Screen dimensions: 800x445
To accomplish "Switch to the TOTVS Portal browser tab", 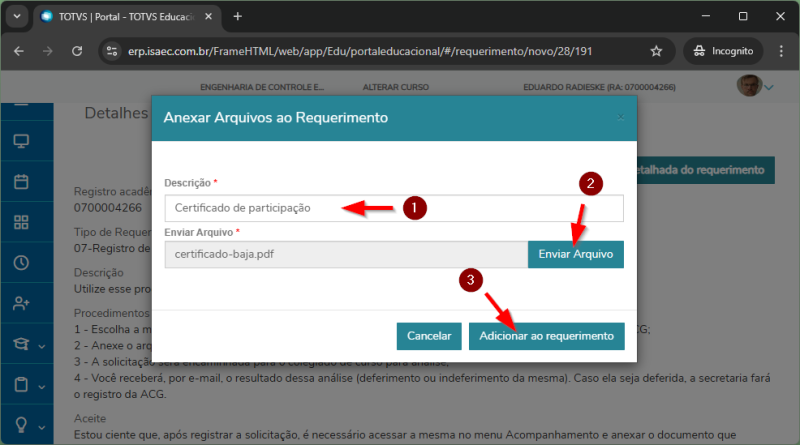I will (x=120, y=17).
